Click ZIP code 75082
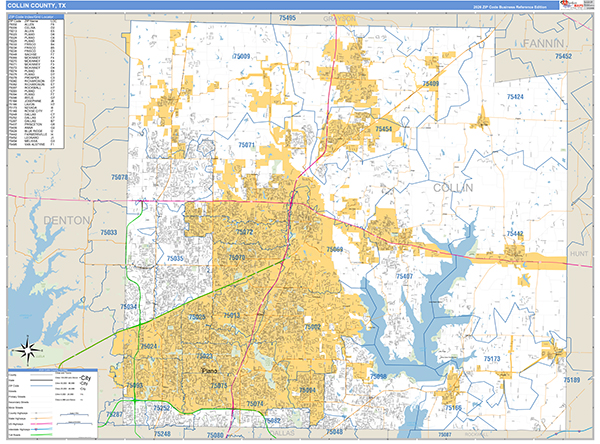 (272, 421)
